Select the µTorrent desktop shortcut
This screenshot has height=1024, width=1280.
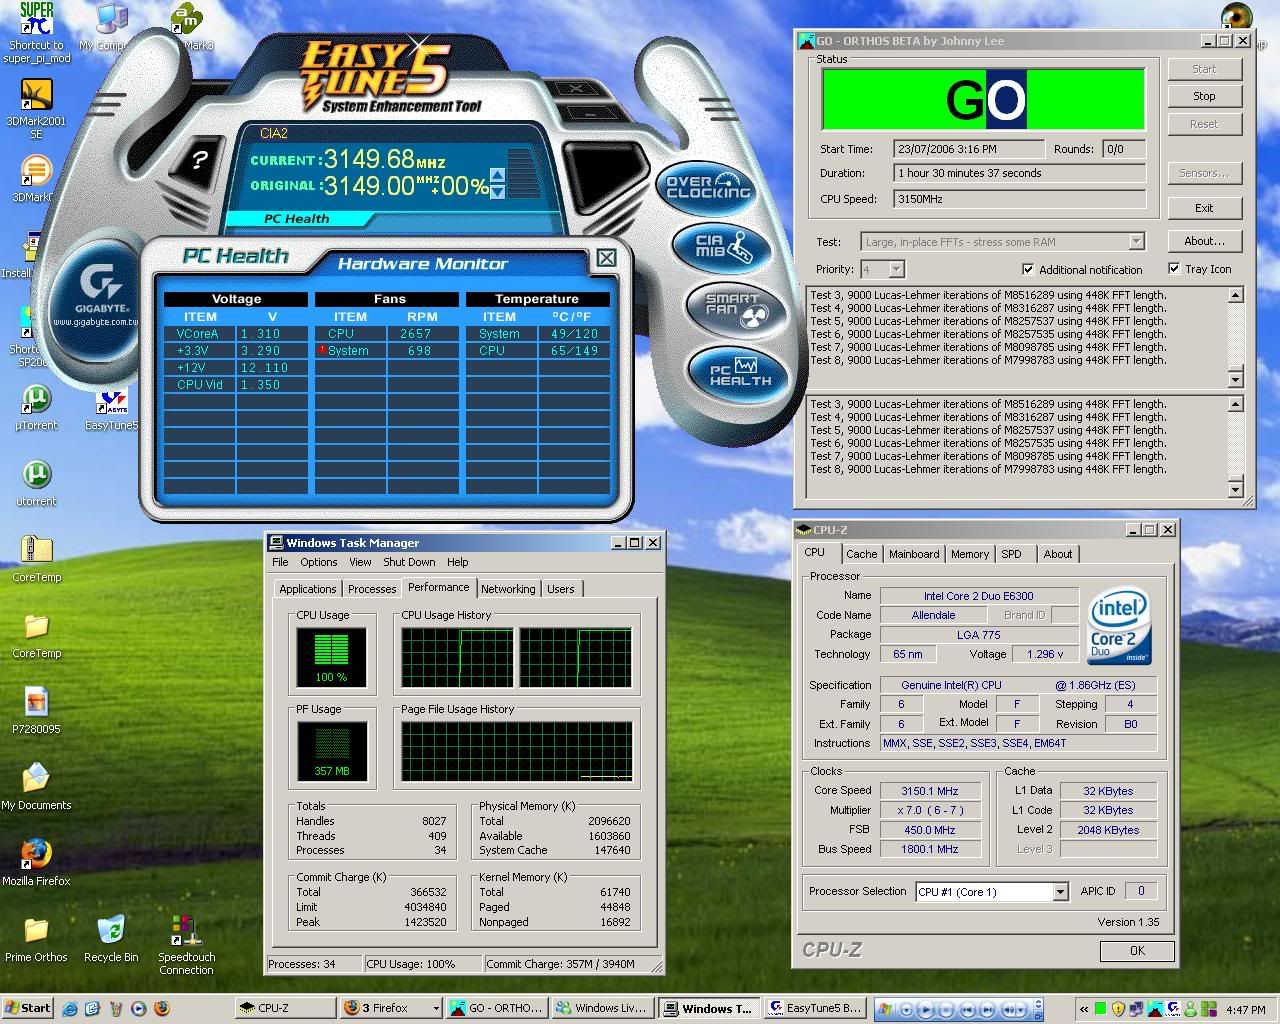tap(37, 408)
